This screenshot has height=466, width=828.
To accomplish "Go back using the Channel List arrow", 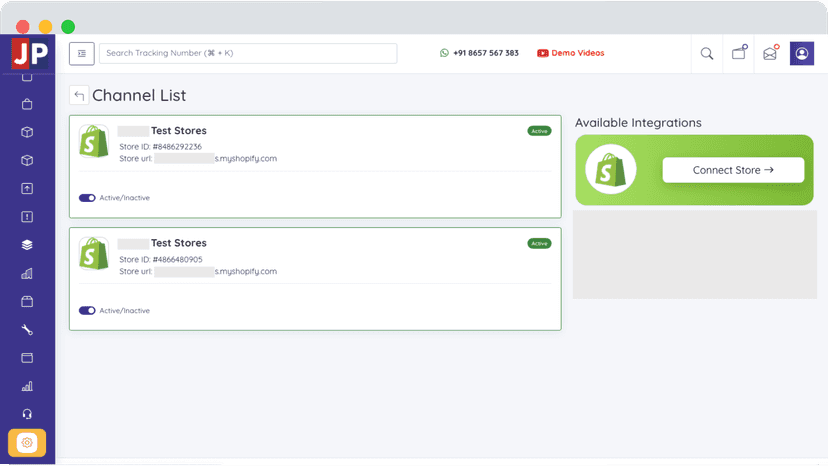I will (x=79, y=96).
